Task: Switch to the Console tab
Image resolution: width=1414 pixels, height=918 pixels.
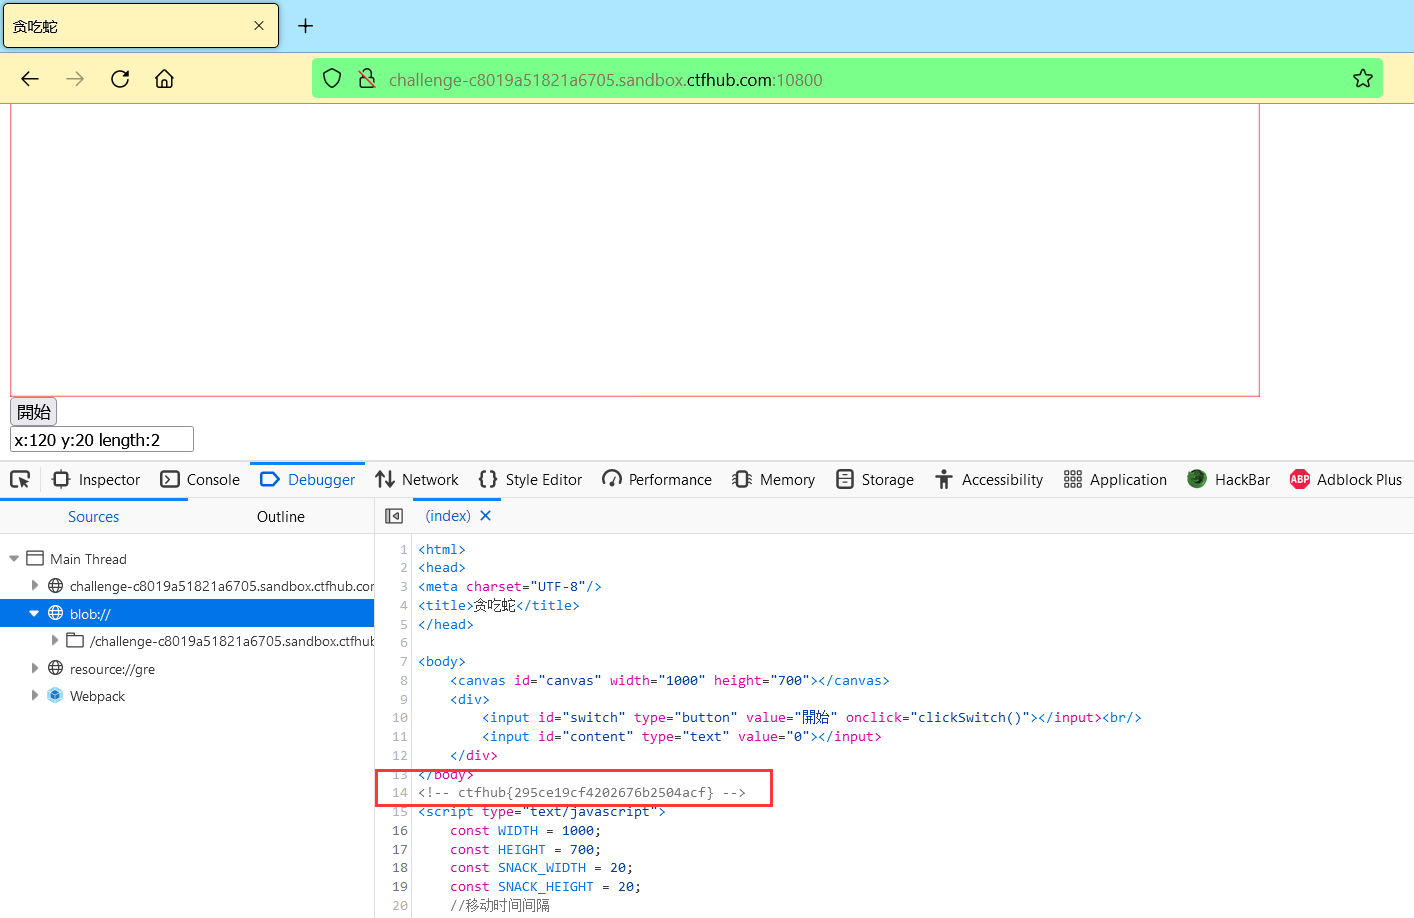Action: click(200, 480)
